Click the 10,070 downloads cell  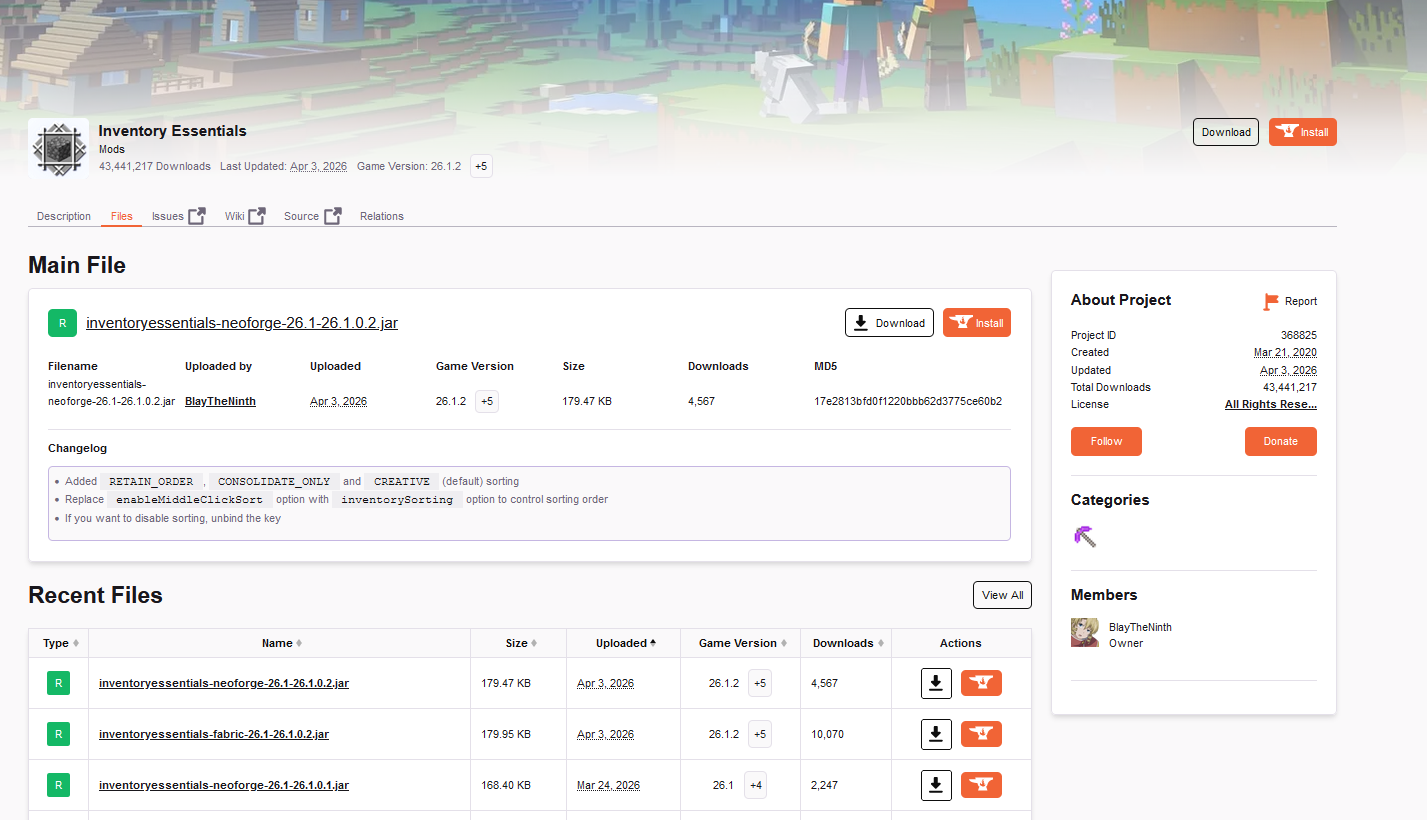827,734
